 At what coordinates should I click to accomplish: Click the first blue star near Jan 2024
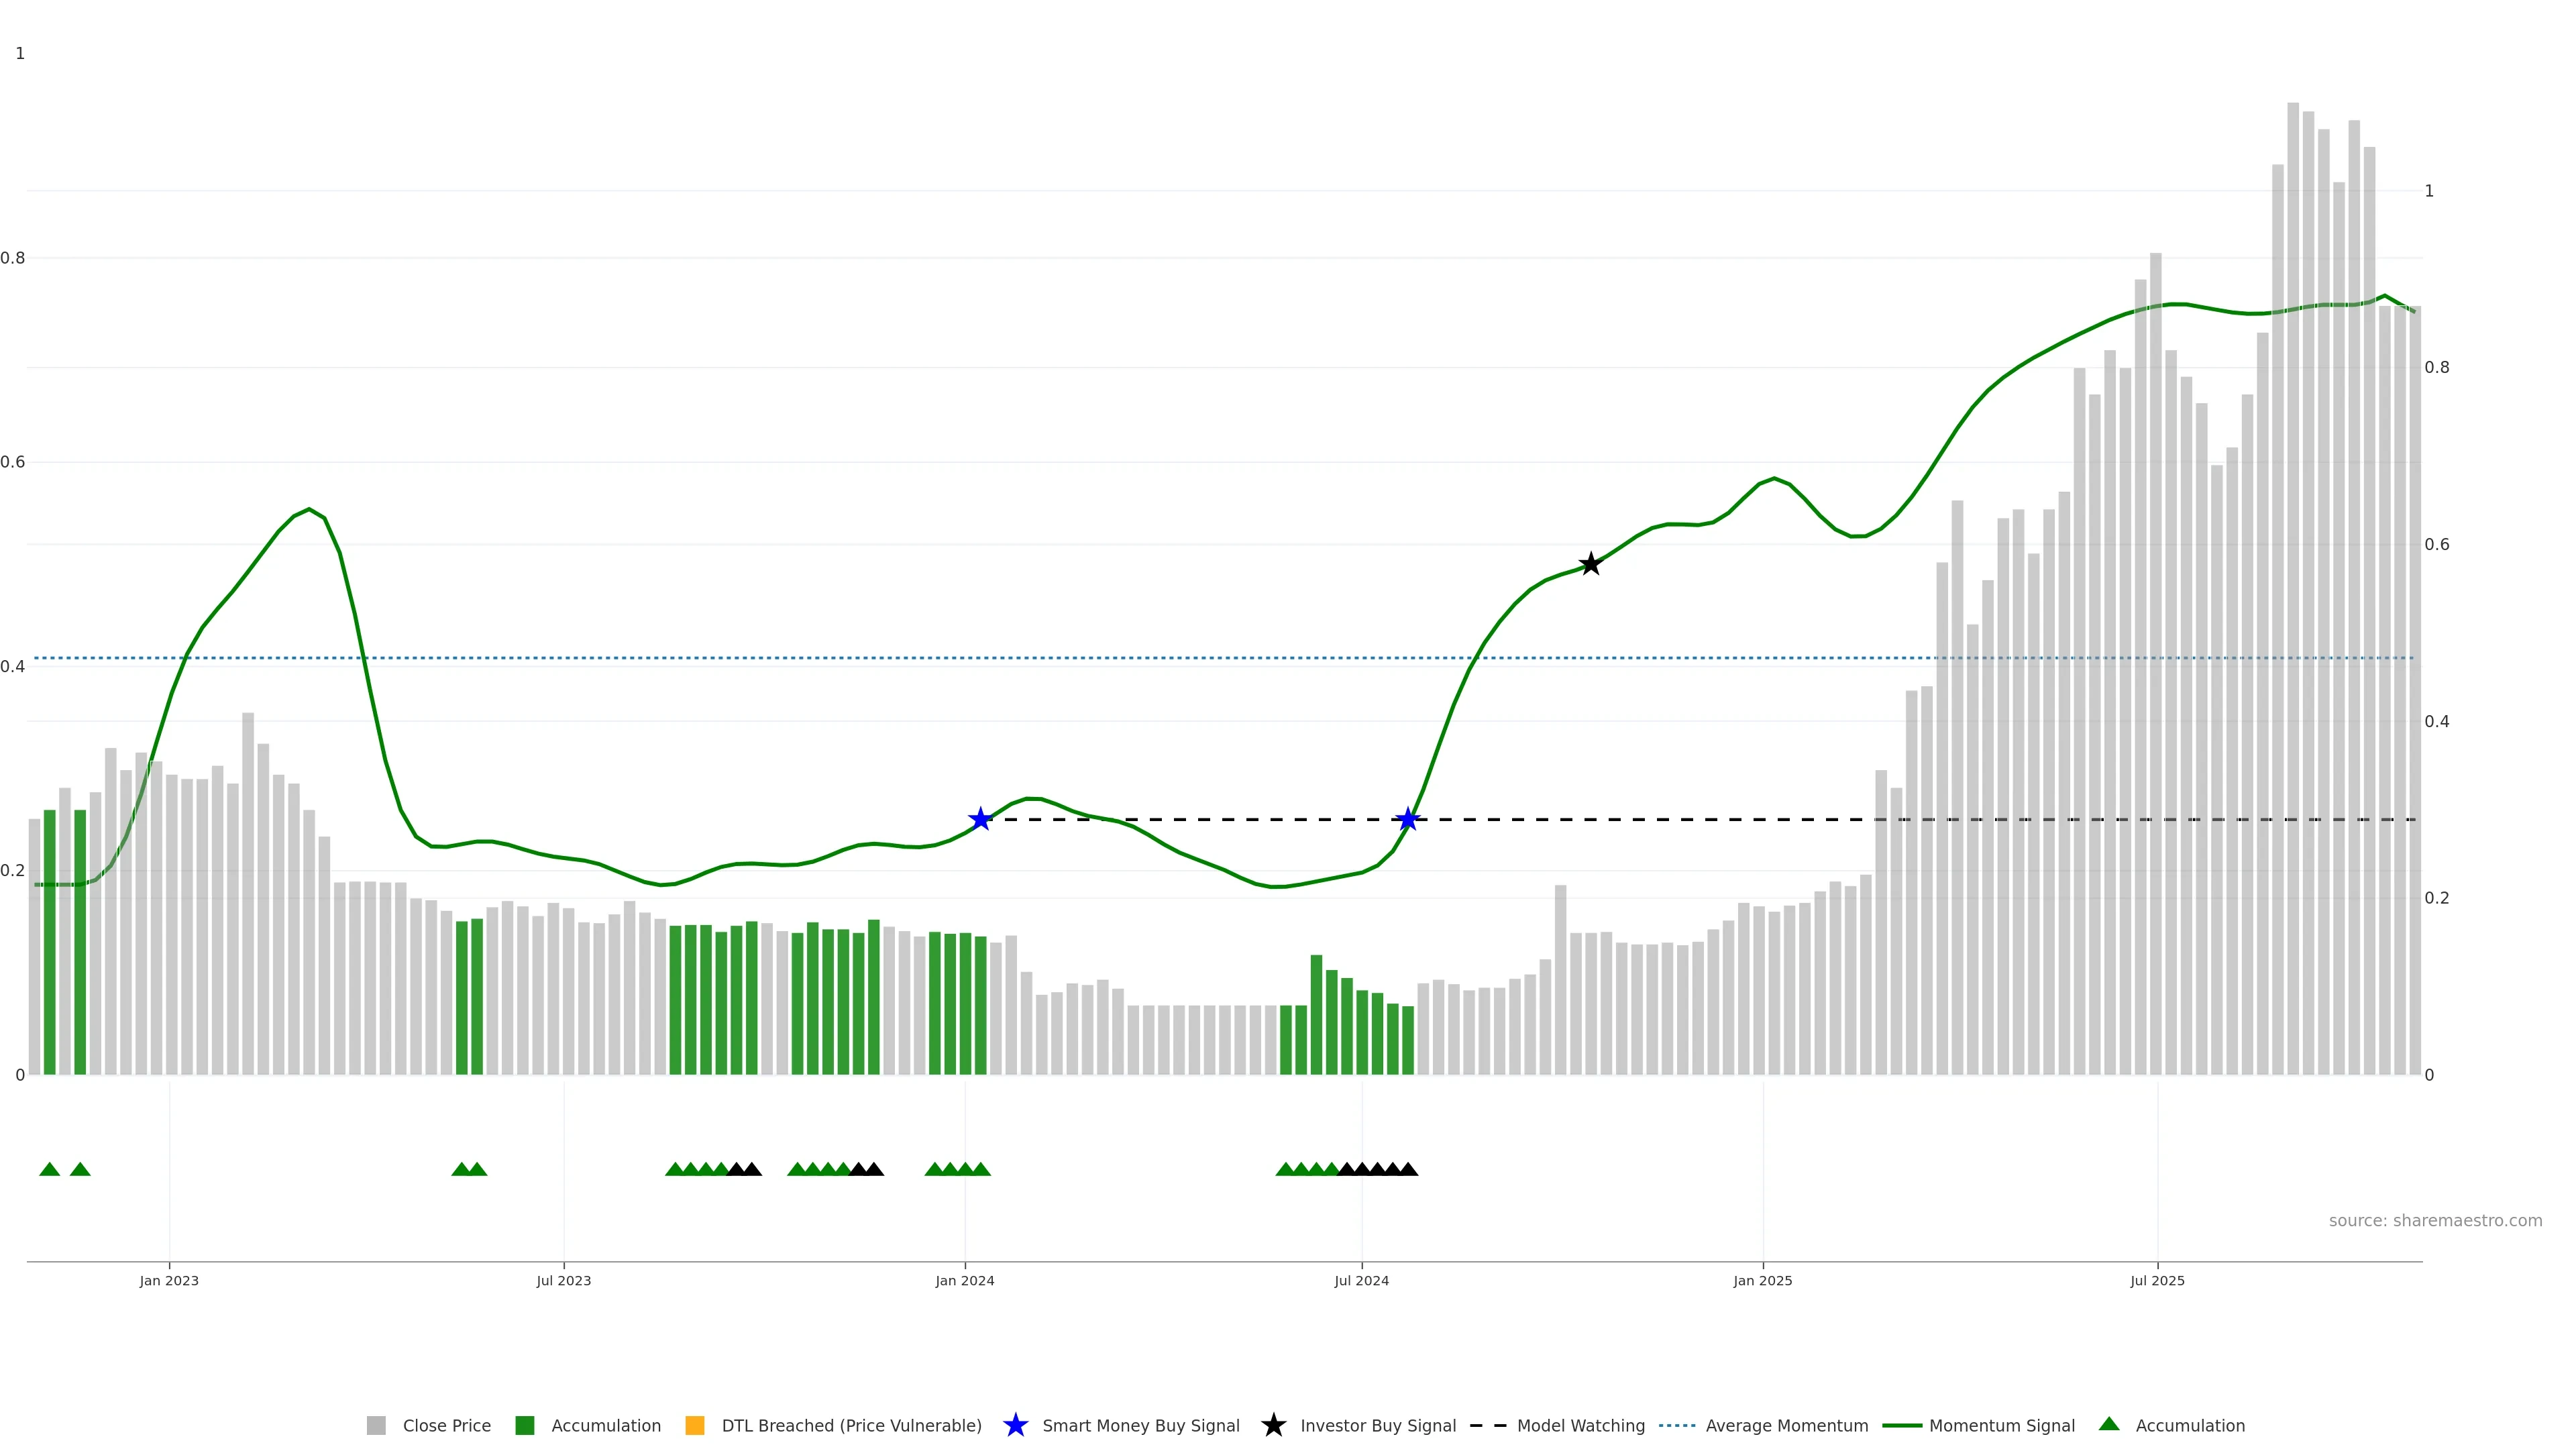pos(980,819)
